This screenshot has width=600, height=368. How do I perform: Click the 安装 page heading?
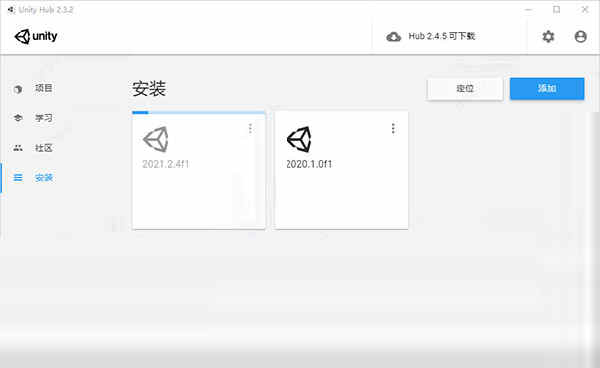point(149,89)
